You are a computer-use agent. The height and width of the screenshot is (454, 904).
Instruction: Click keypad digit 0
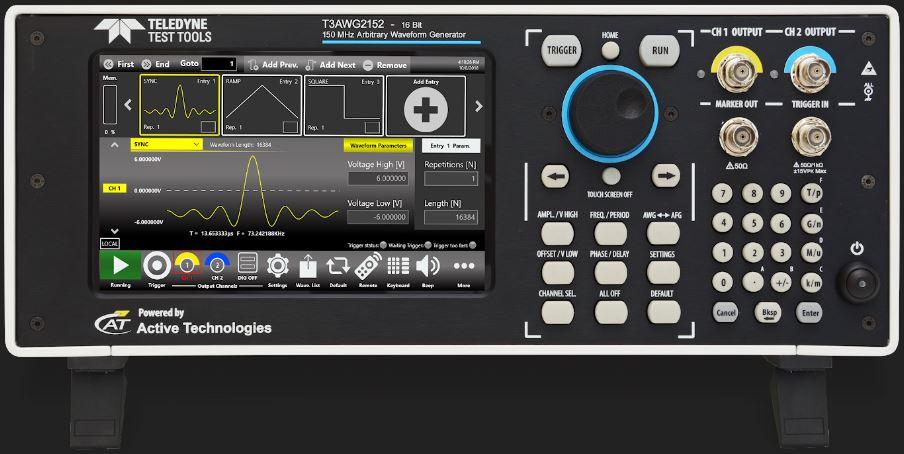pyautogui.click(x=722, y=282)
